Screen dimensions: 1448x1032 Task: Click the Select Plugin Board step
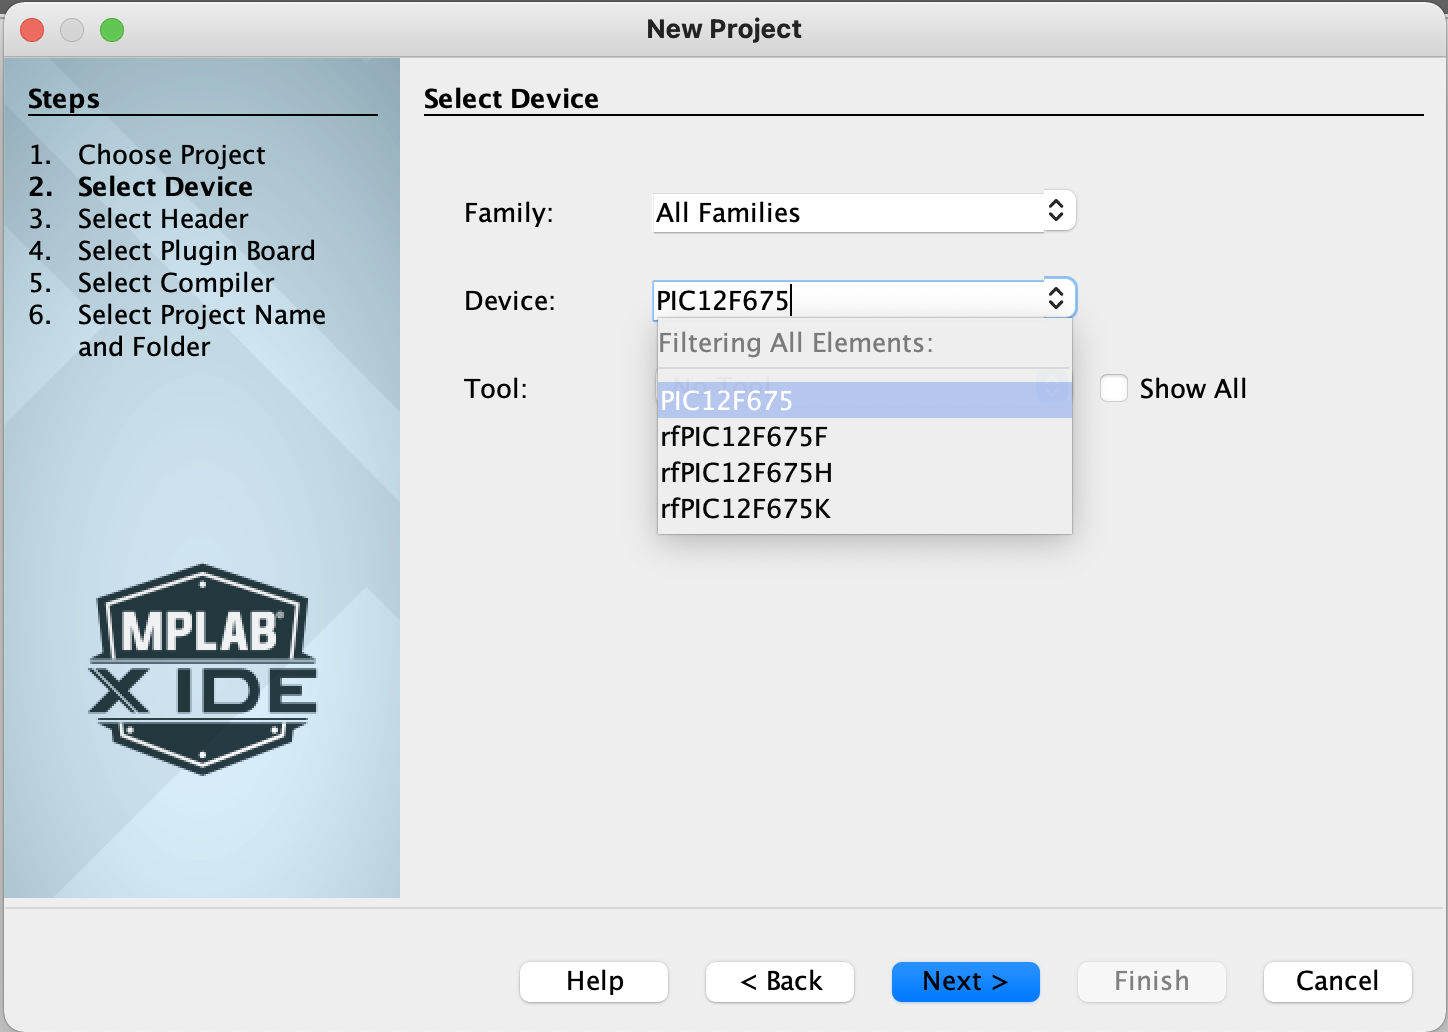coord(196,251)
